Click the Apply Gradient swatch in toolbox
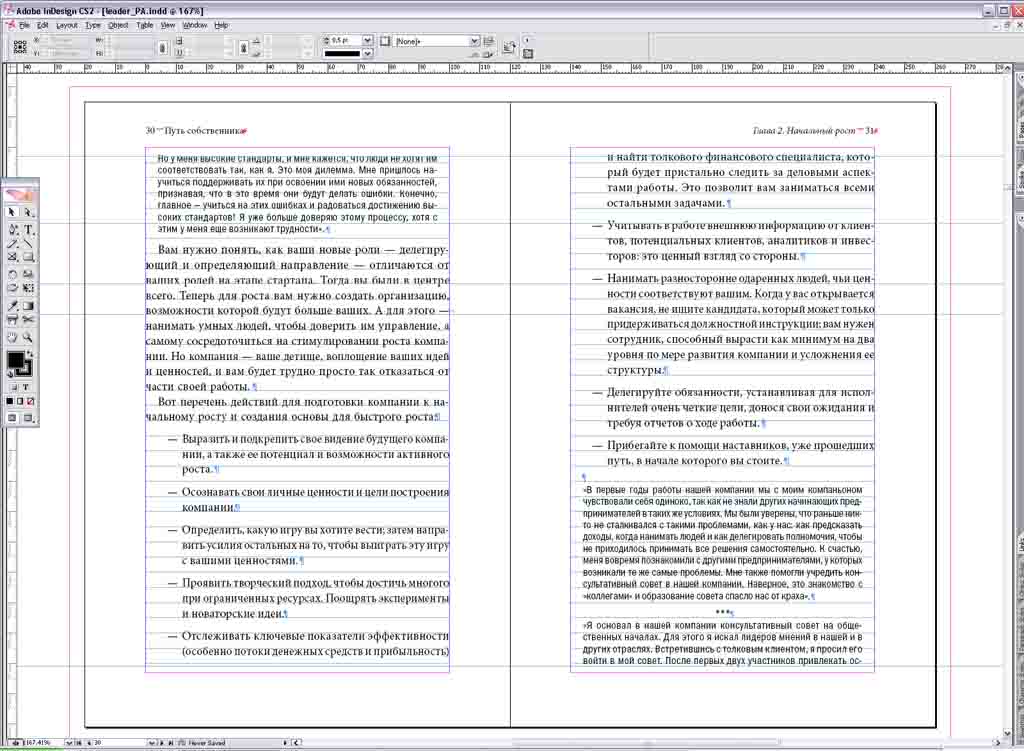 [20, 401]
